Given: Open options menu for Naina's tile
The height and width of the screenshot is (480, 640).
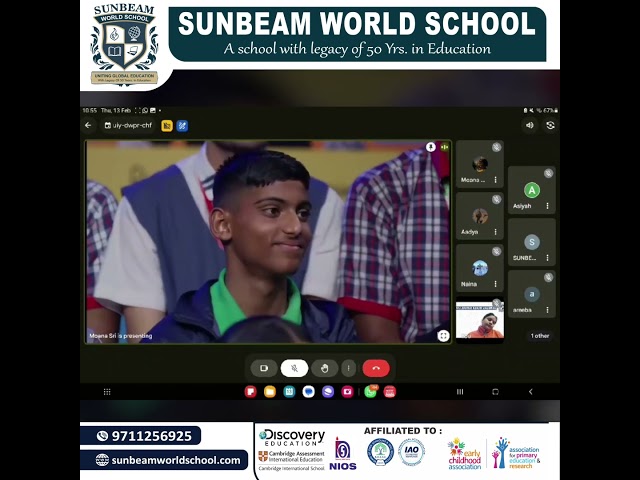Looking at the screenshot, I should [x=496, y=284].
